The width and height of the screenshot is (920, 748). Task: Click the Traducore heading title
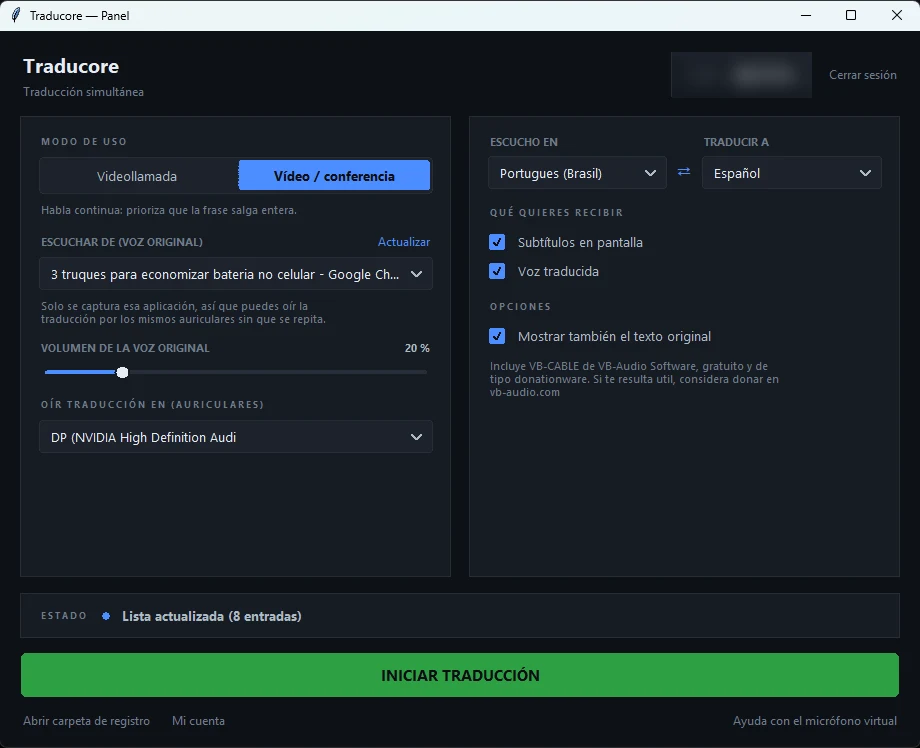coord(71,66)
